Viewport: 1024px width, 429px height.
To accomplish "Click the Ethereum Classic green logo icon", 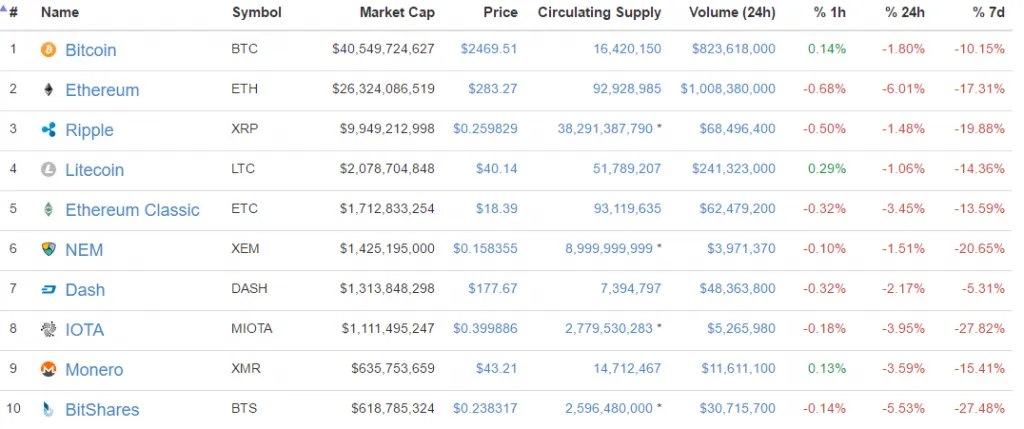I will pyautogui.click(x=48, y=210).
